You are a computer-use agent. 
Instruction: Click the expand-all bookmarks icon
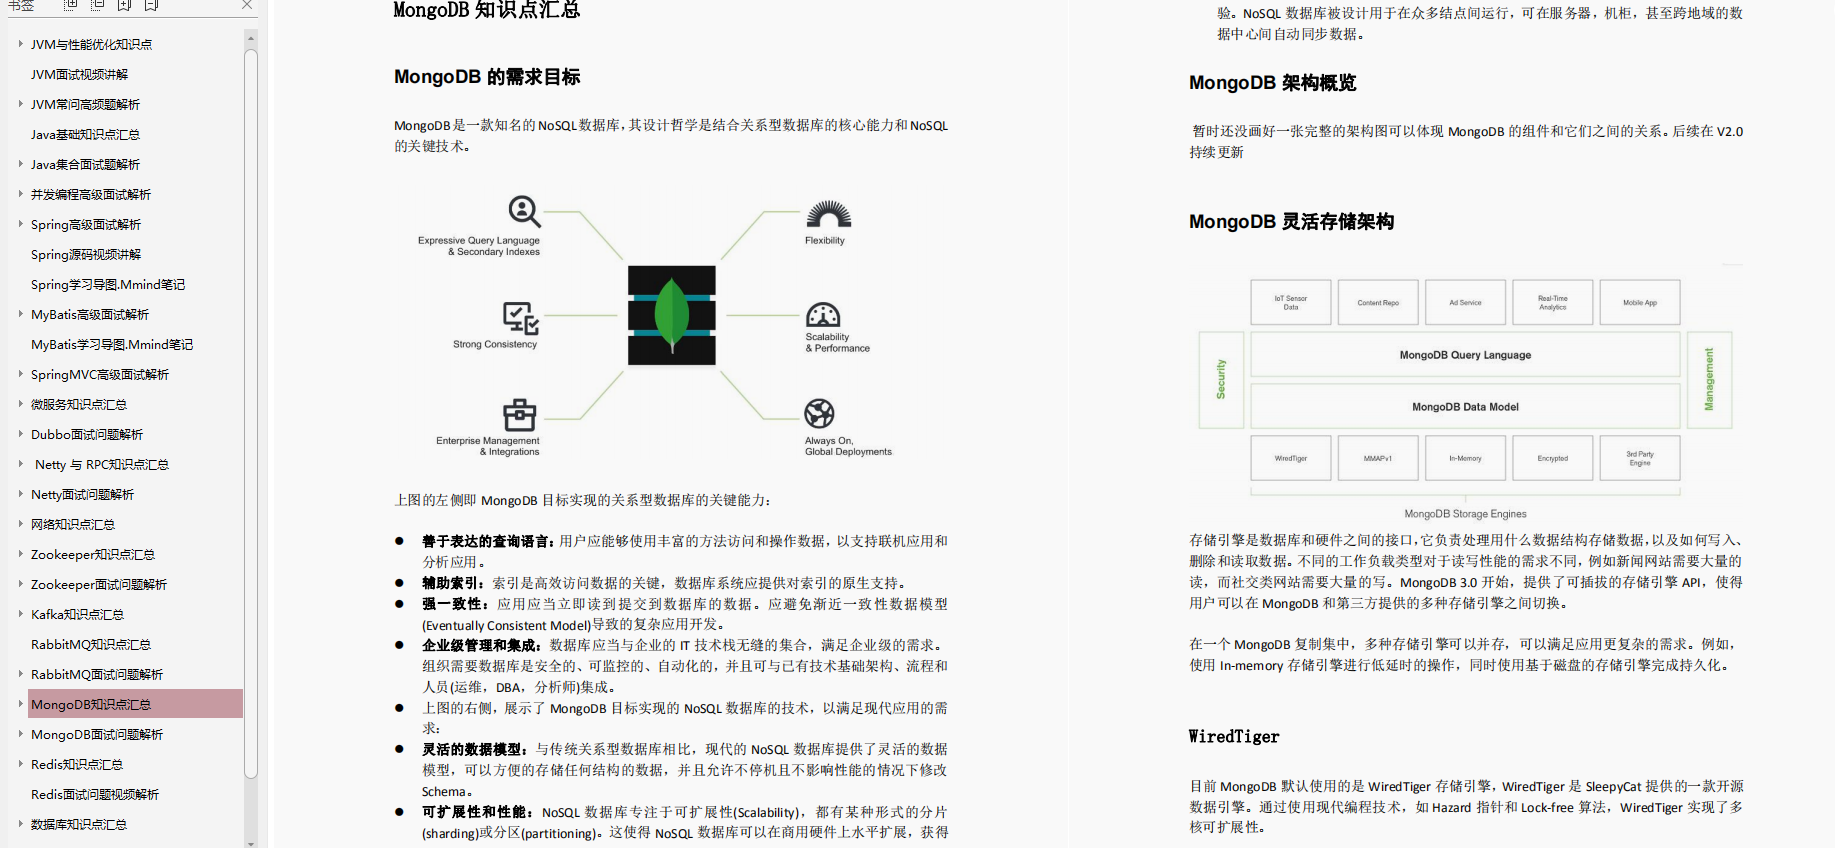(71, 5)
